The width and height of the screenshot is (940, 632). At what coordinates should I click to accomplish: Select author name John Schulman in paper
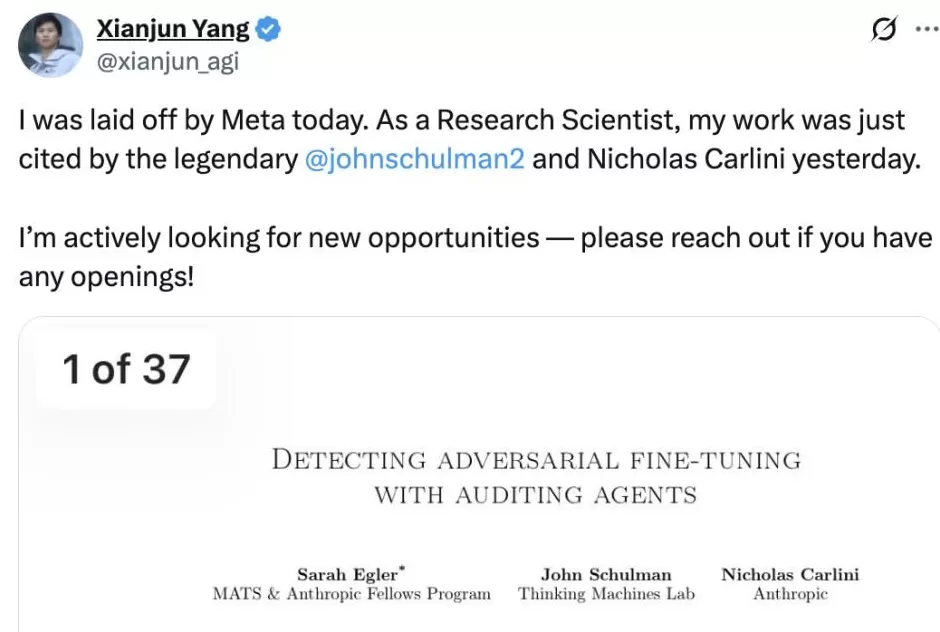click(x=606, y=574)
